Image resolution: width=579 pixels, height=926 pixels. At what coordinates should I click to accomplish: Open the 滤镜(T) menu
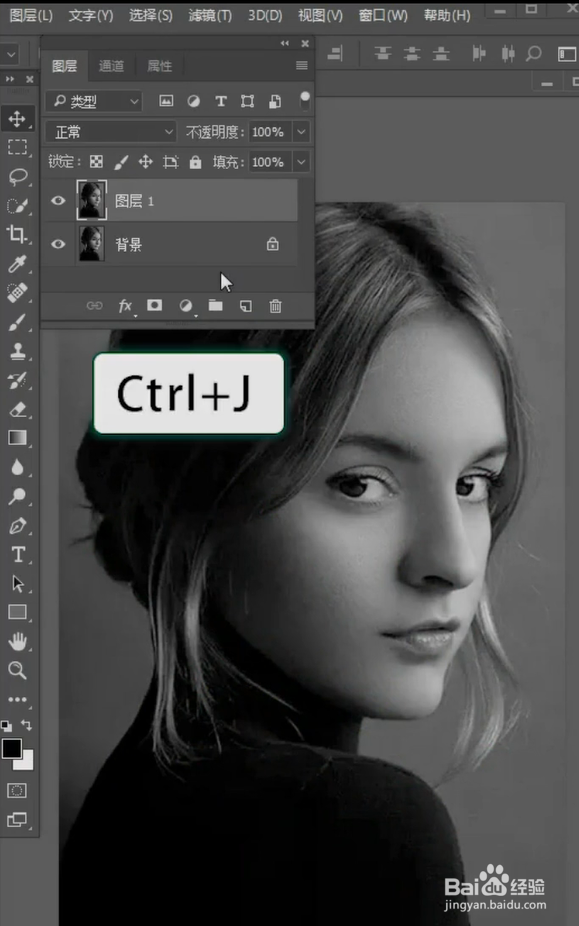[210, 15]
